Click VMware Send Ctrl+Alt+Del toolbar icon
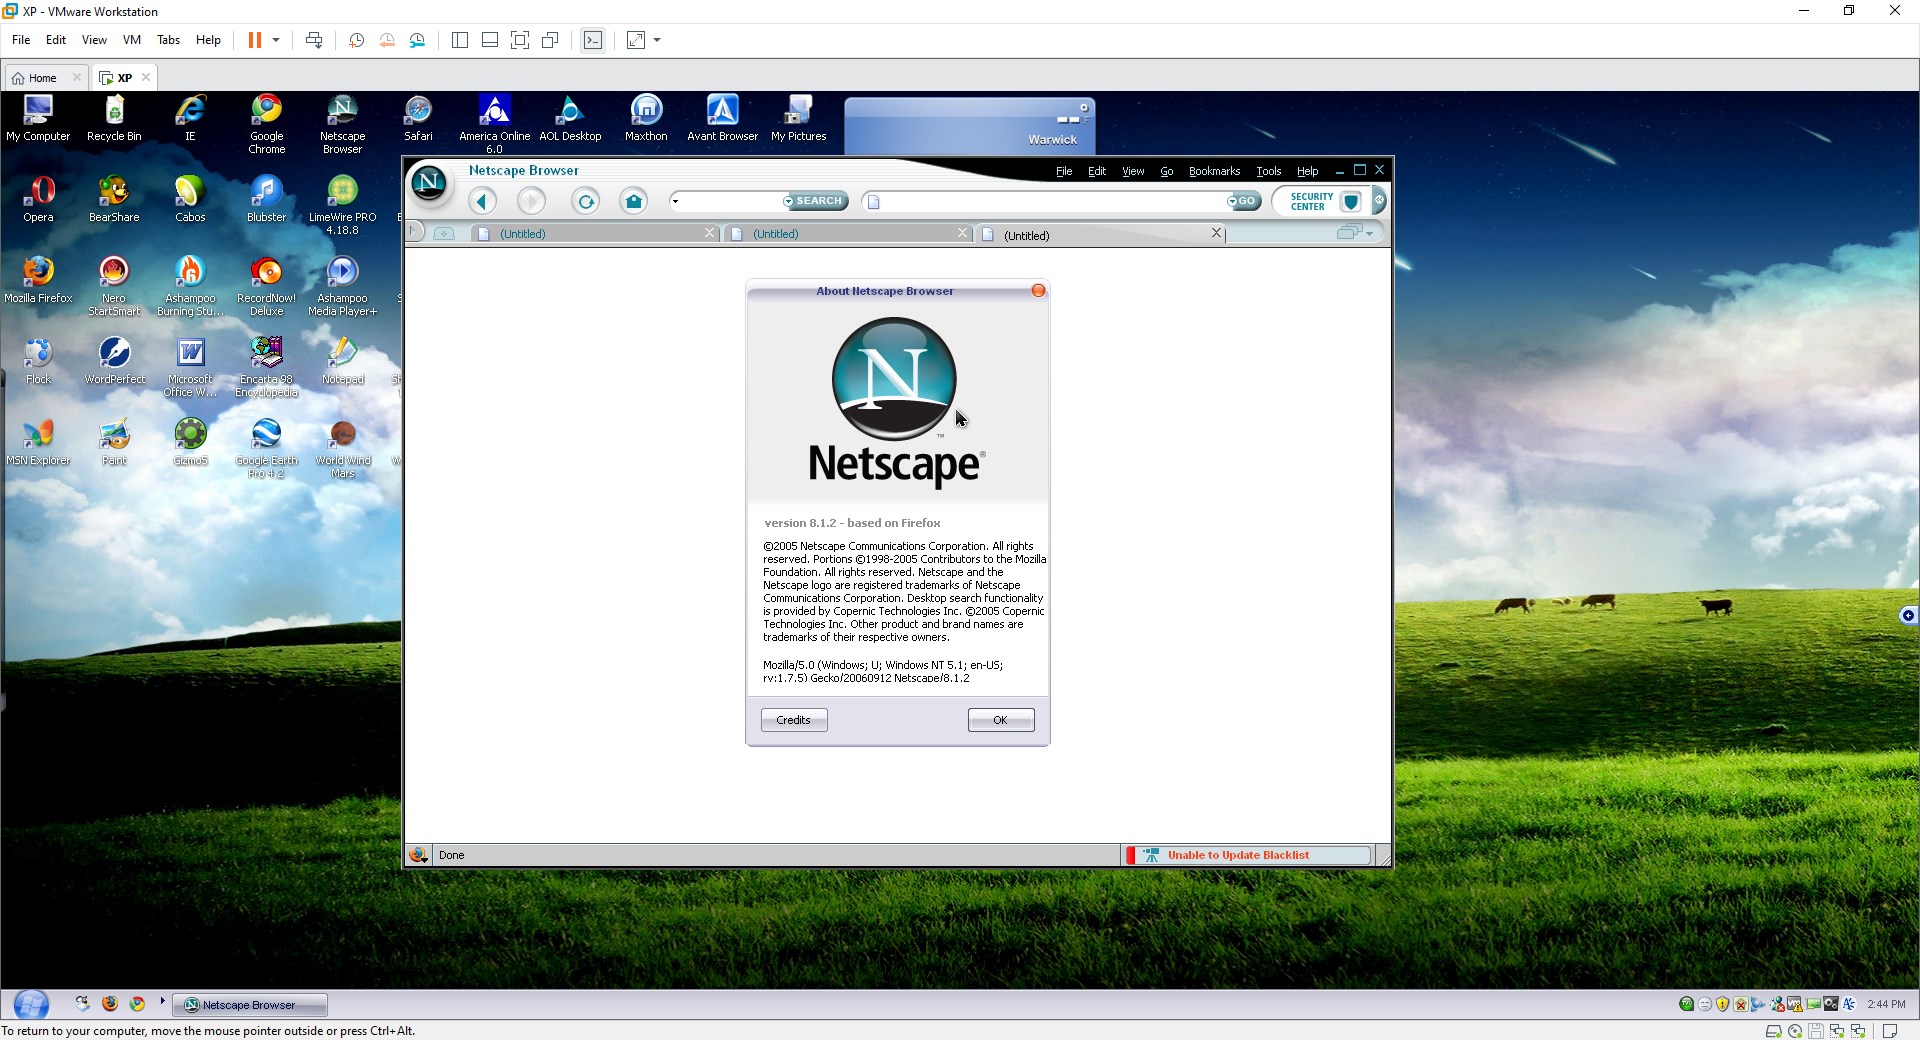 (x=314, y=40)
